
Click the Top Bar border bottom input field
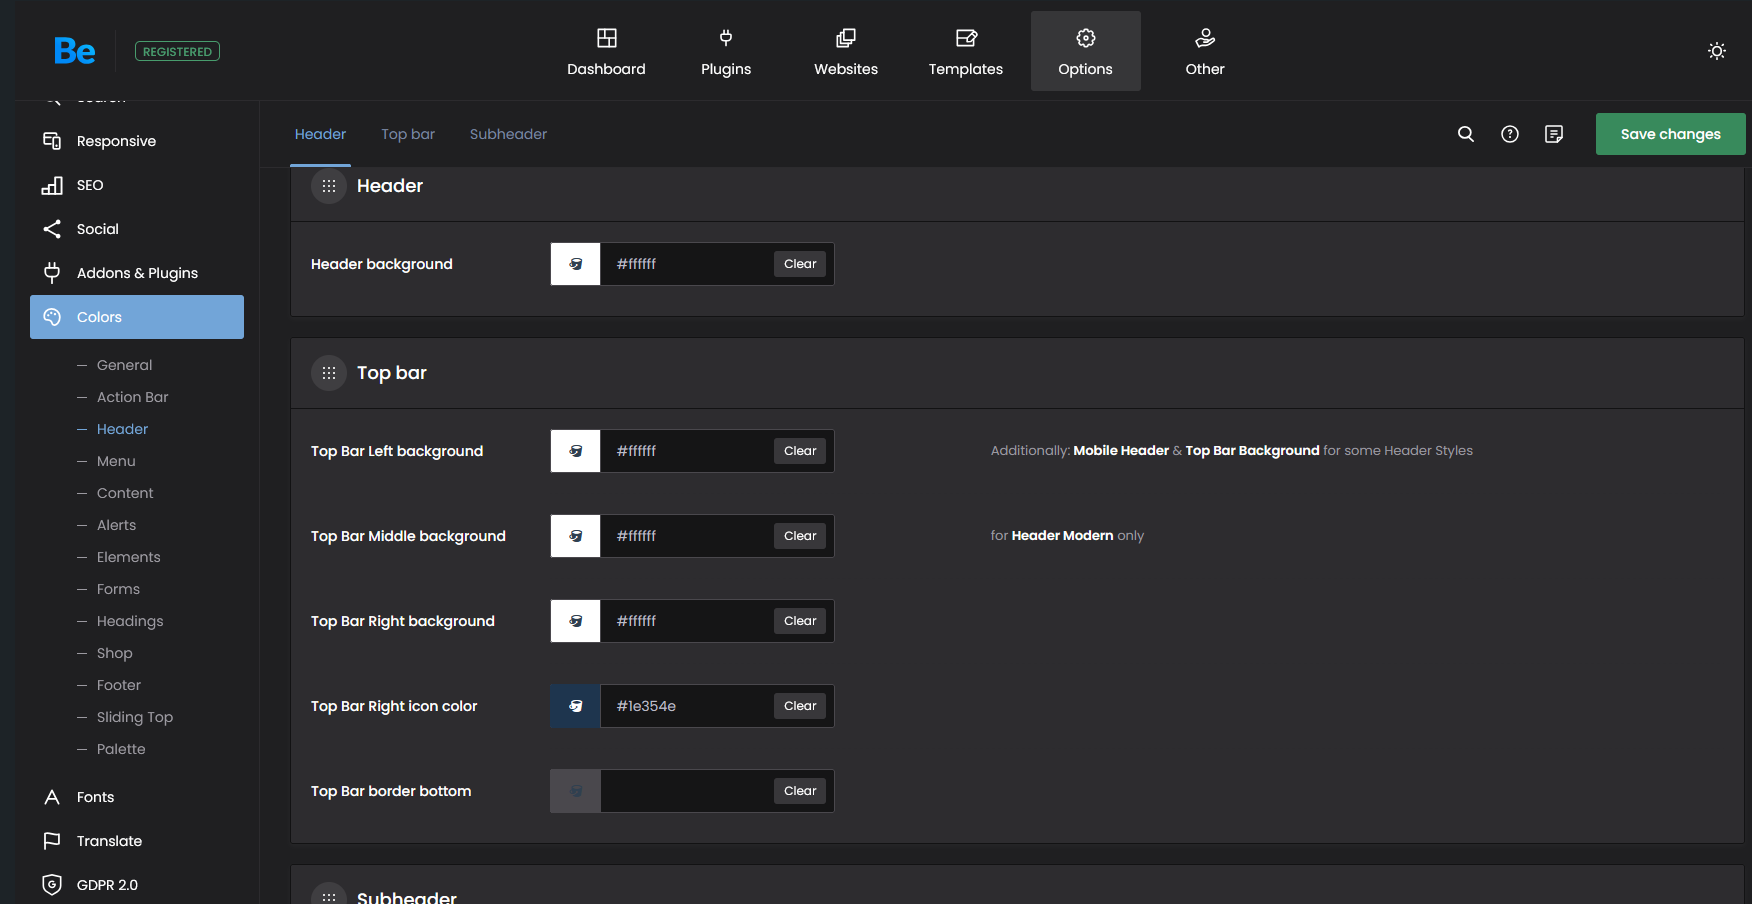(686, 791)
